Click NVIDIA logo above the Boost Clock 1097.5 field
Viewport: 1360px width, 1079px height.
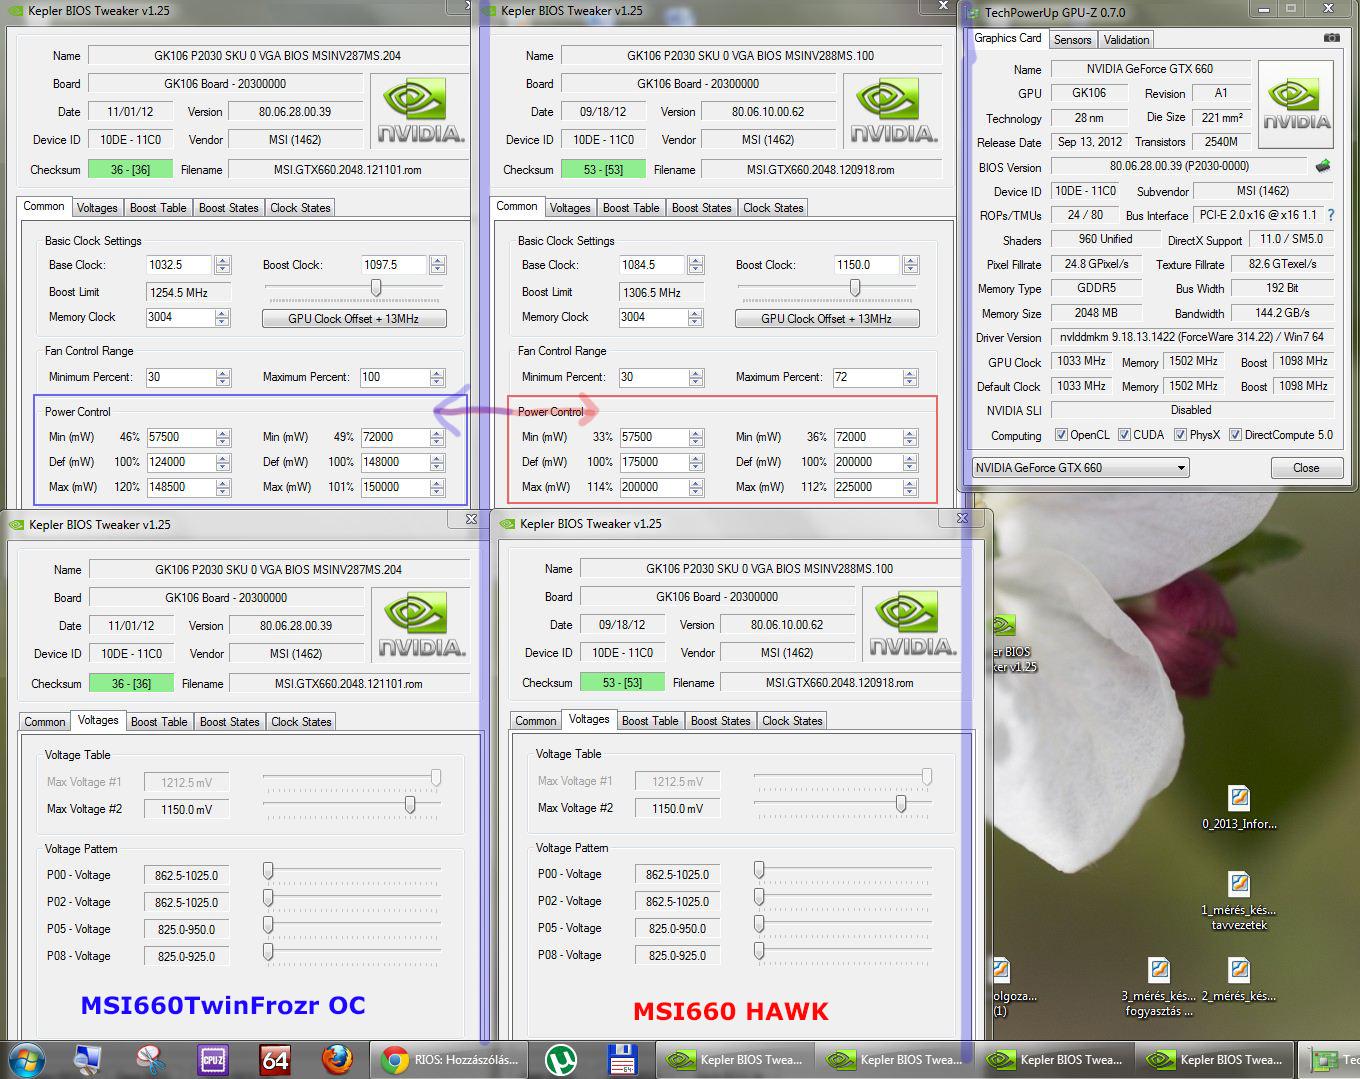[x=420, y=110]
